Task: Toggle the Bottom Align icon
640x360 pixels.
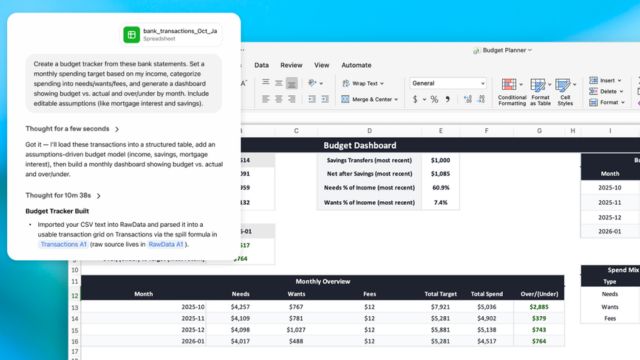Action: (291, 83)
